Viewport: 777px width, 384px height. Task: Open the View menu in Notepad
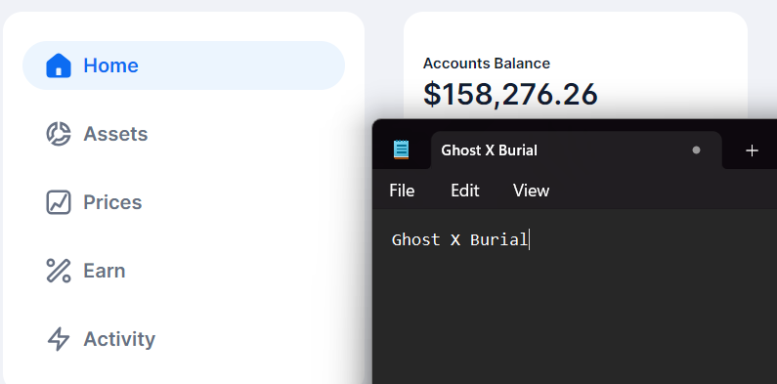[x=531, y=191]
